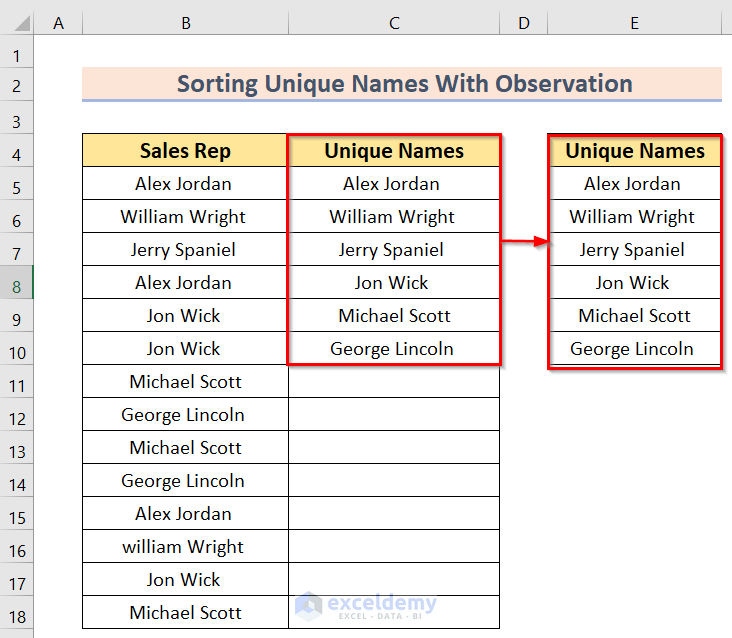Select column E header
The height and width of the screenshot is (638, 732).
tap(634, 23)
